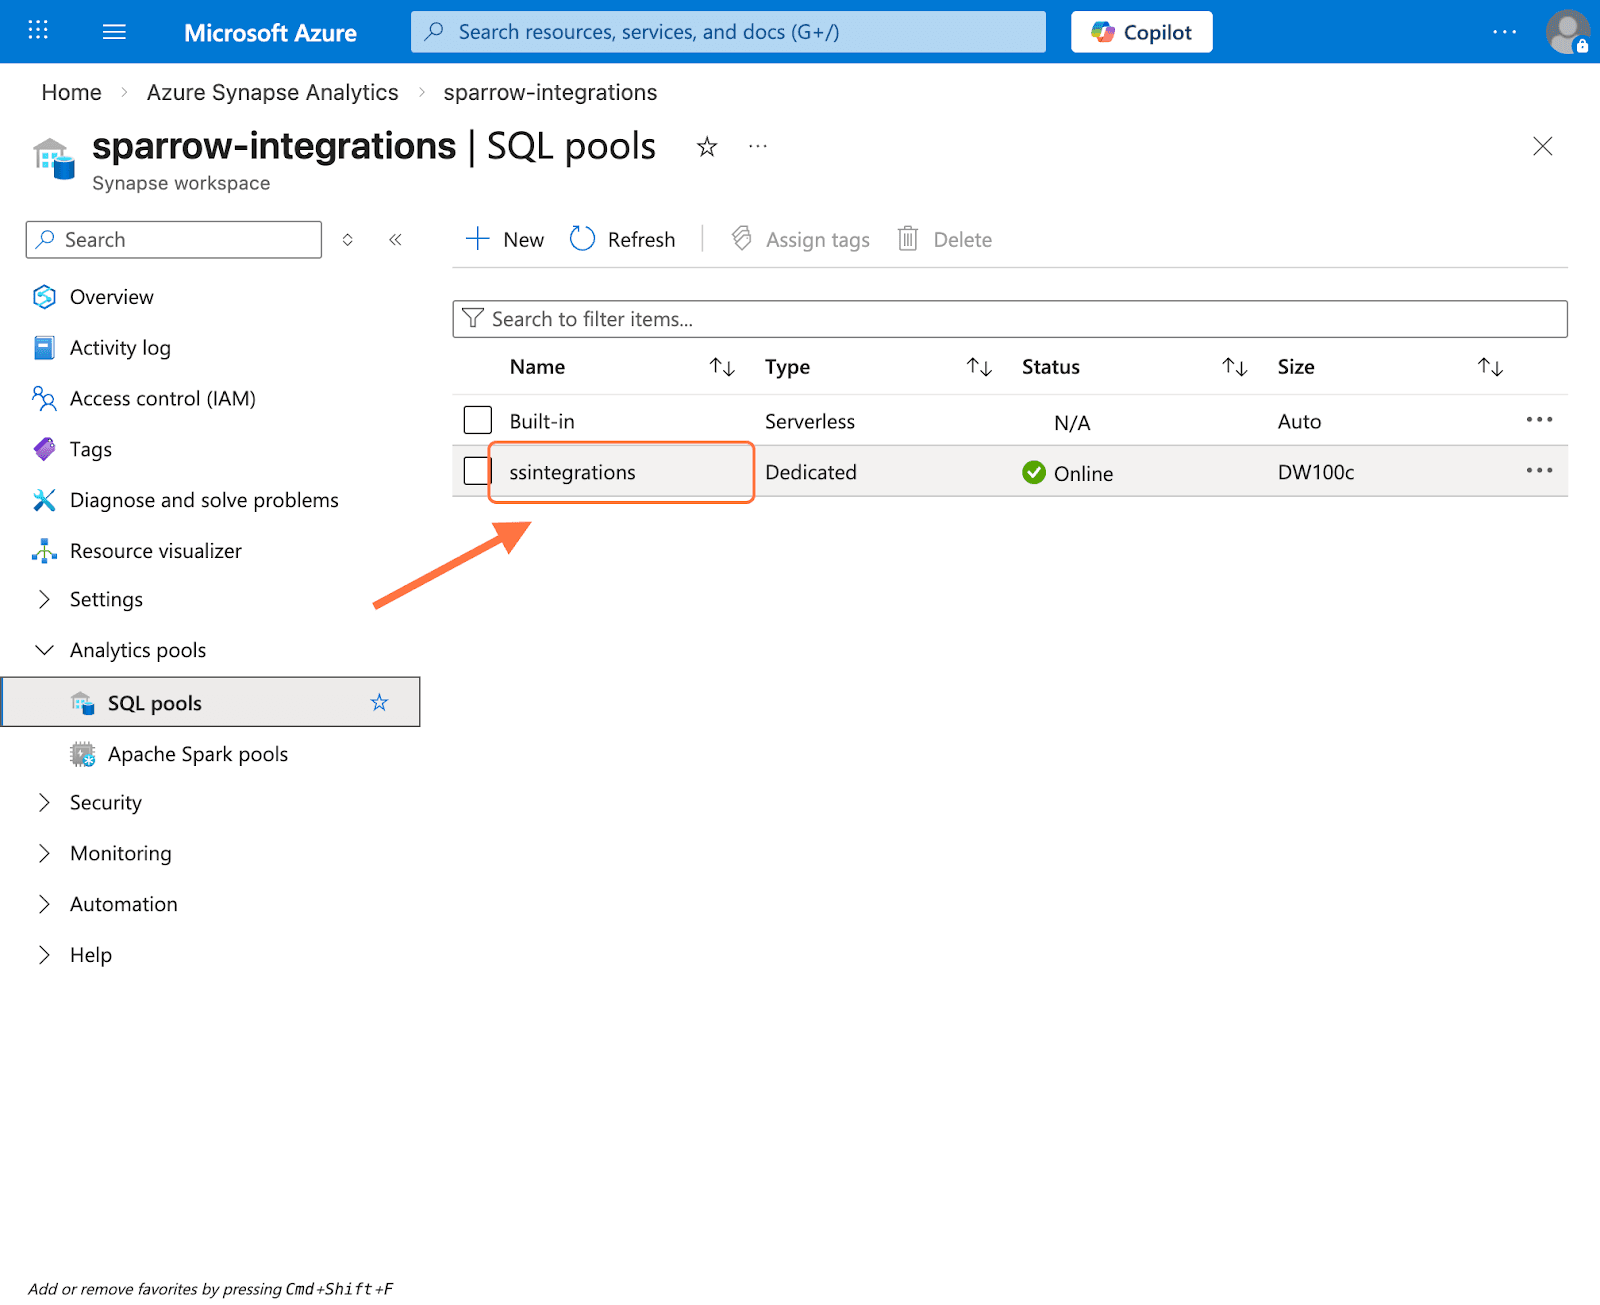Toggle the SQL pools favorite star in the sidebar
Screen dimensions: 1600x1305
[x=379, y=703]
